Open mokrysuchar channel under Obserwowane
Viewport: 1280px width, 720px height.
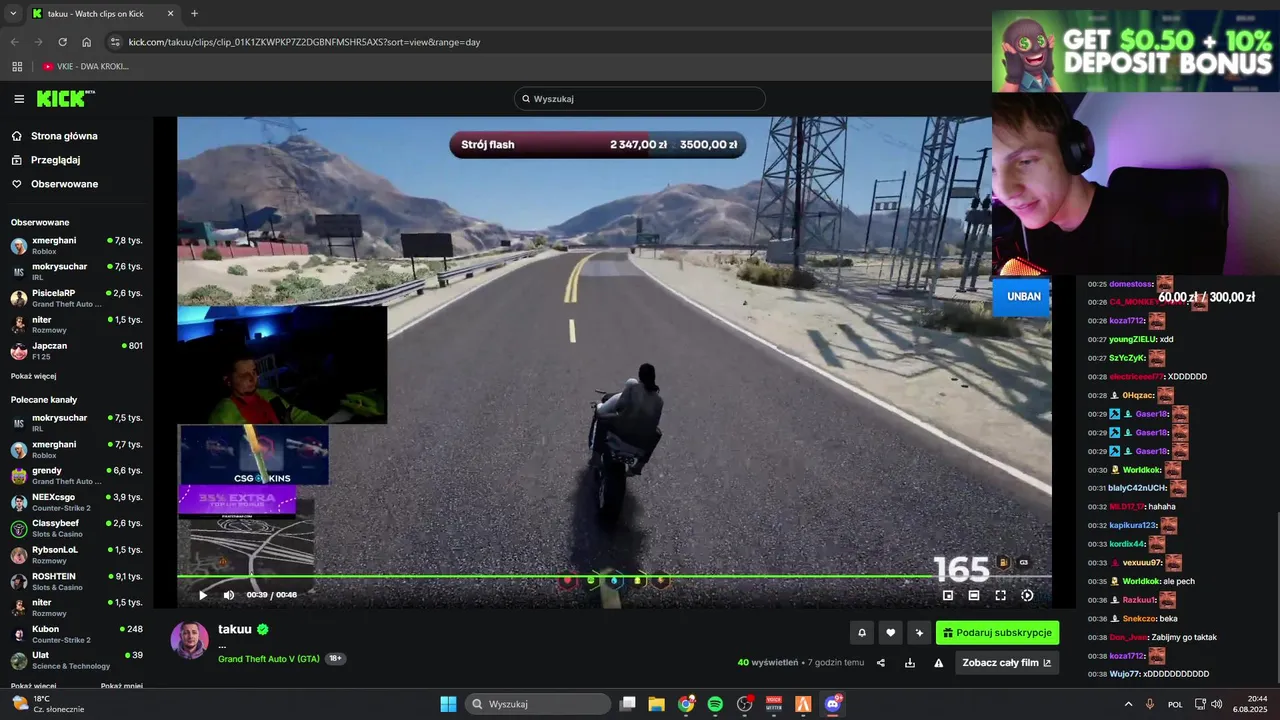point(76,272)
